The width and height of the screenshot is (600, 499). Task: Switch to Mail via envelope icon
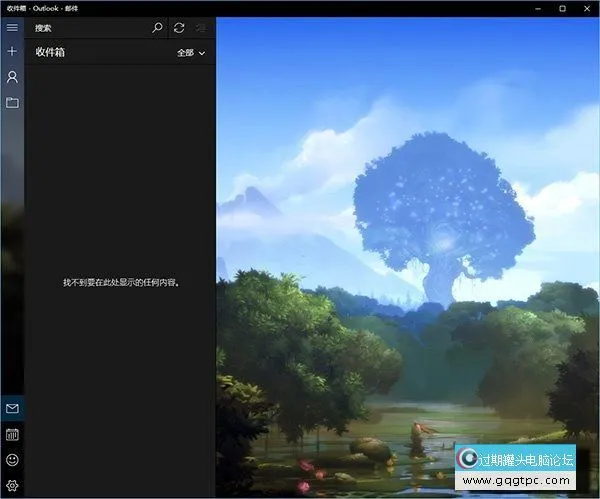12,409
